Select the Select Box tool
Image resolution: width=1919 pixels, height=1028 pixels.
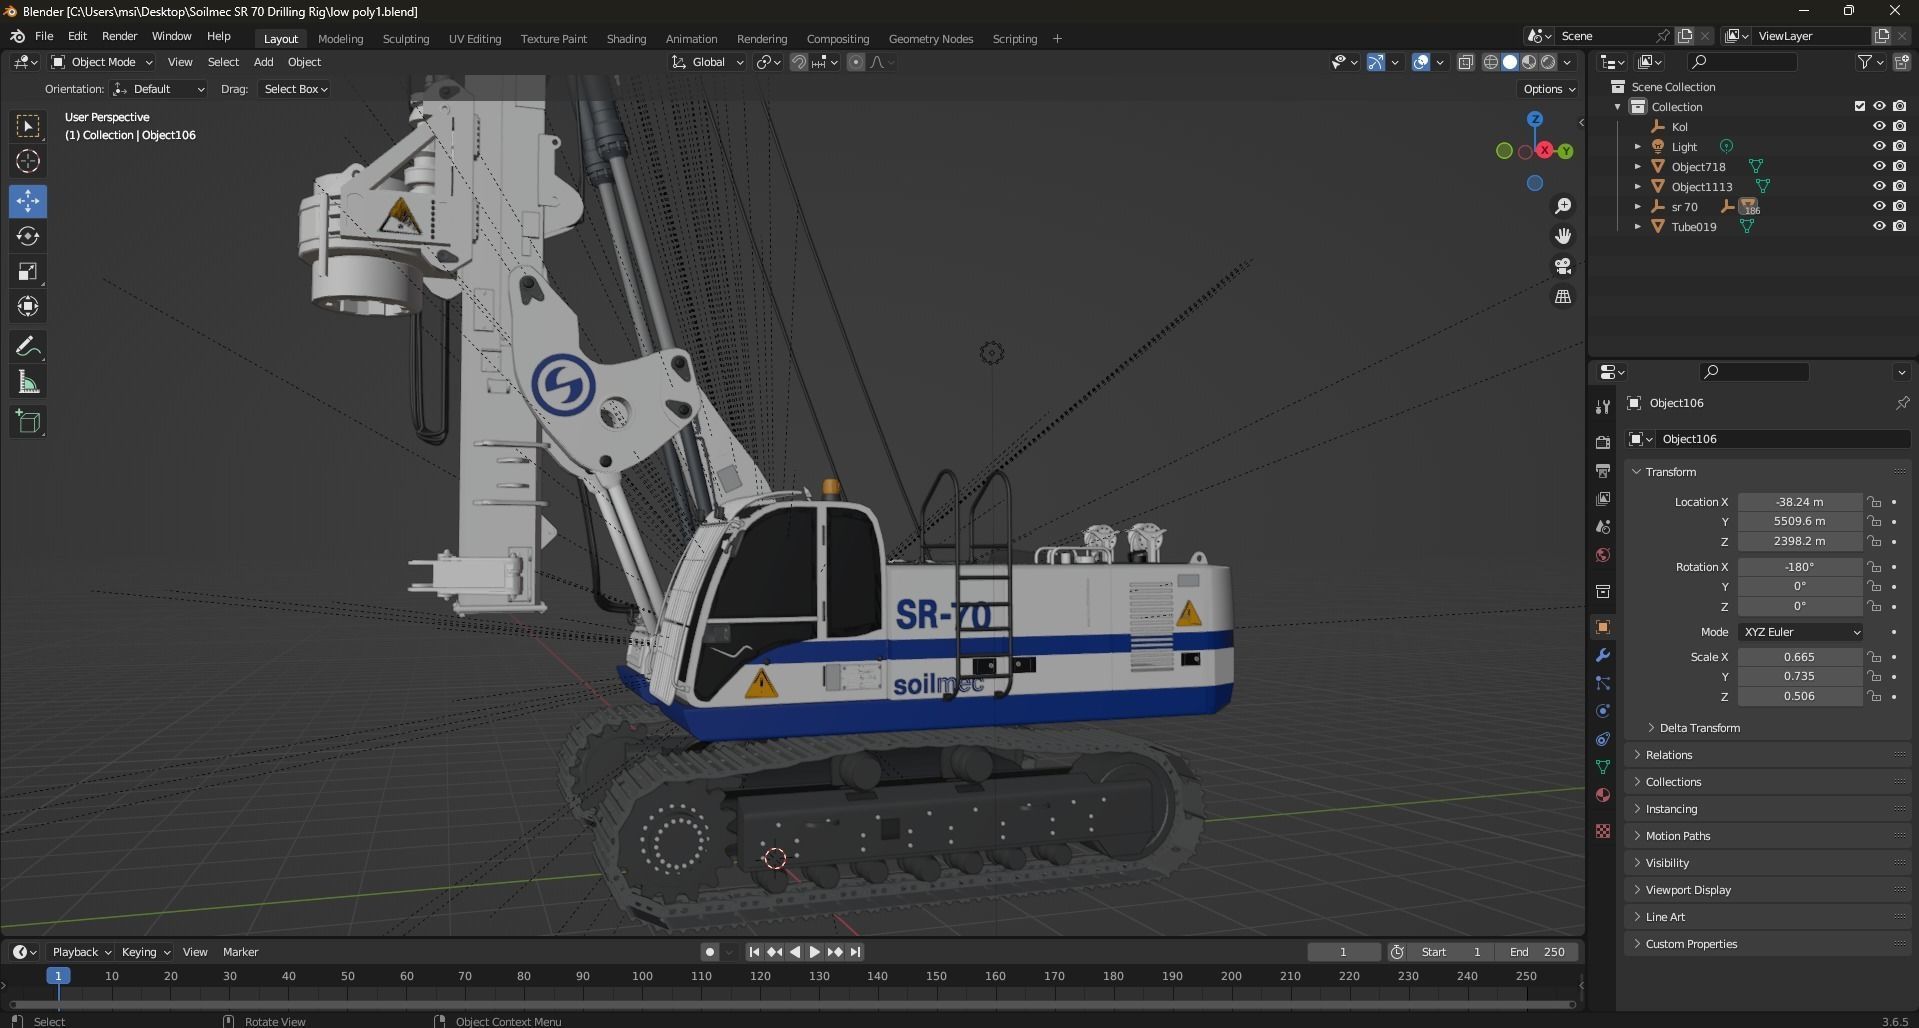coord(28,126)
